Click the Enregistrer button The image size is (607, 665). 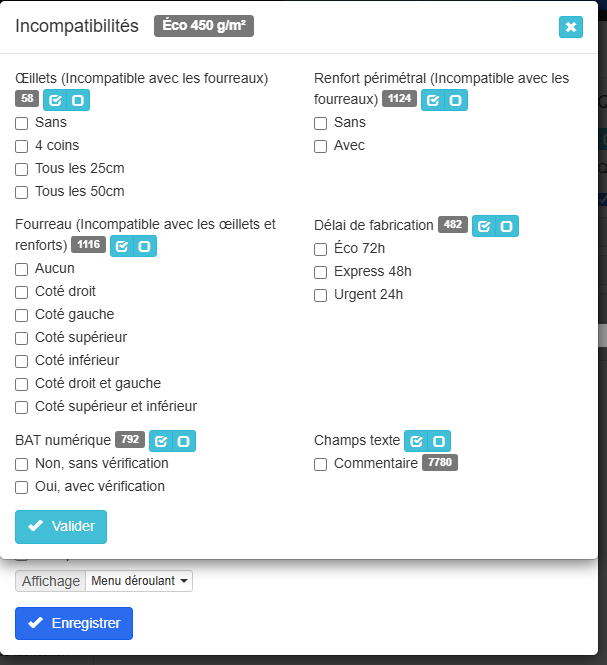coord(74,623)
